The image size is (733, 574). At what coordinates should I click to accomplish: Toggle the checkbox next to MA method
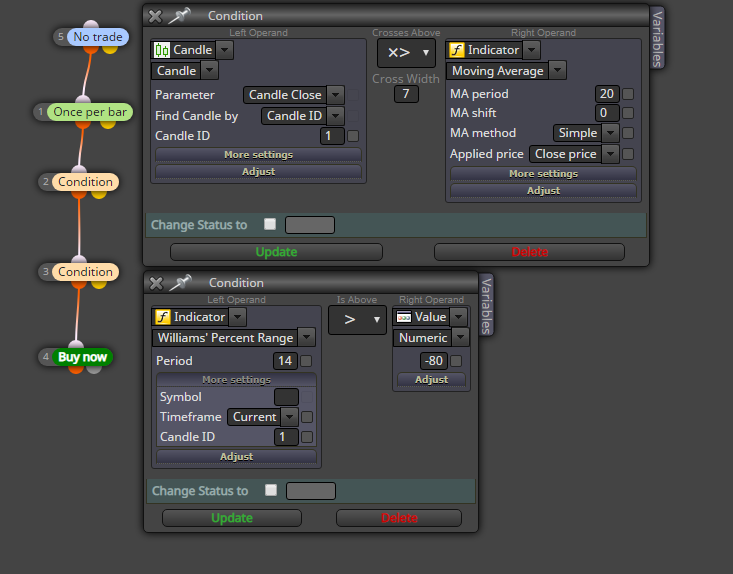click(628, 133)
